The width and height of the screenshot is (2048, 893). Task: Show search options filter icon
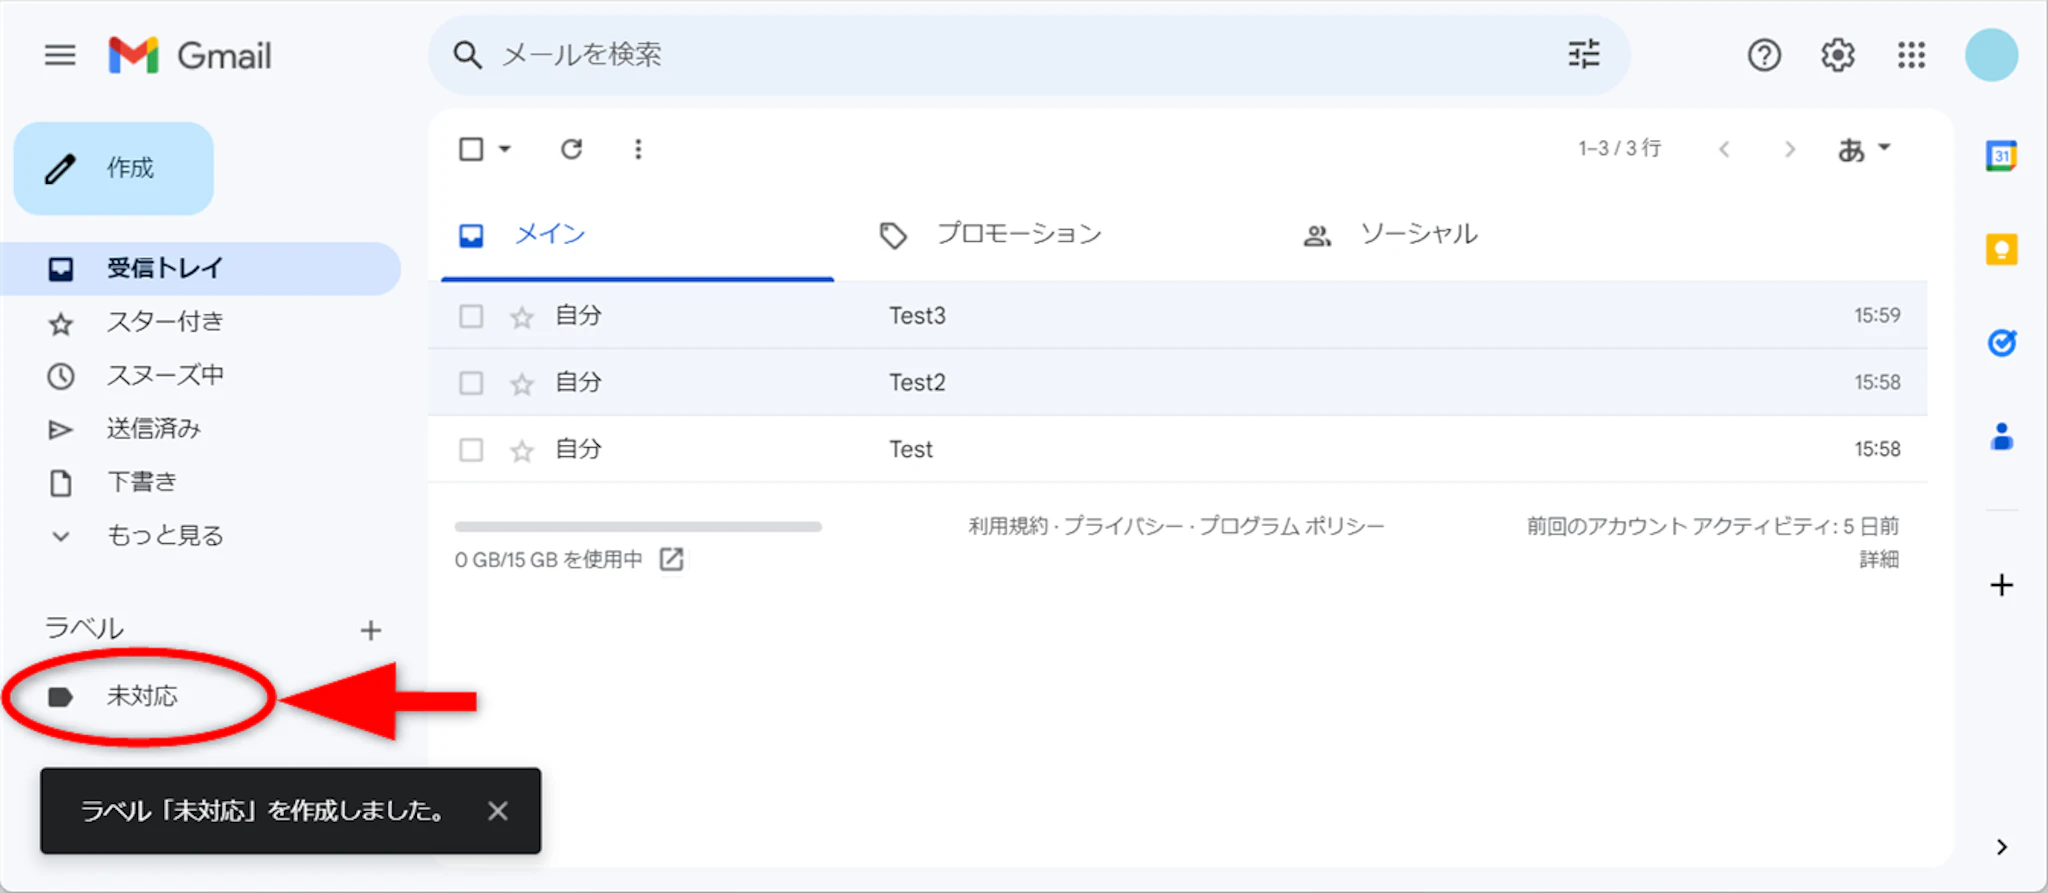coord(1583,54)
